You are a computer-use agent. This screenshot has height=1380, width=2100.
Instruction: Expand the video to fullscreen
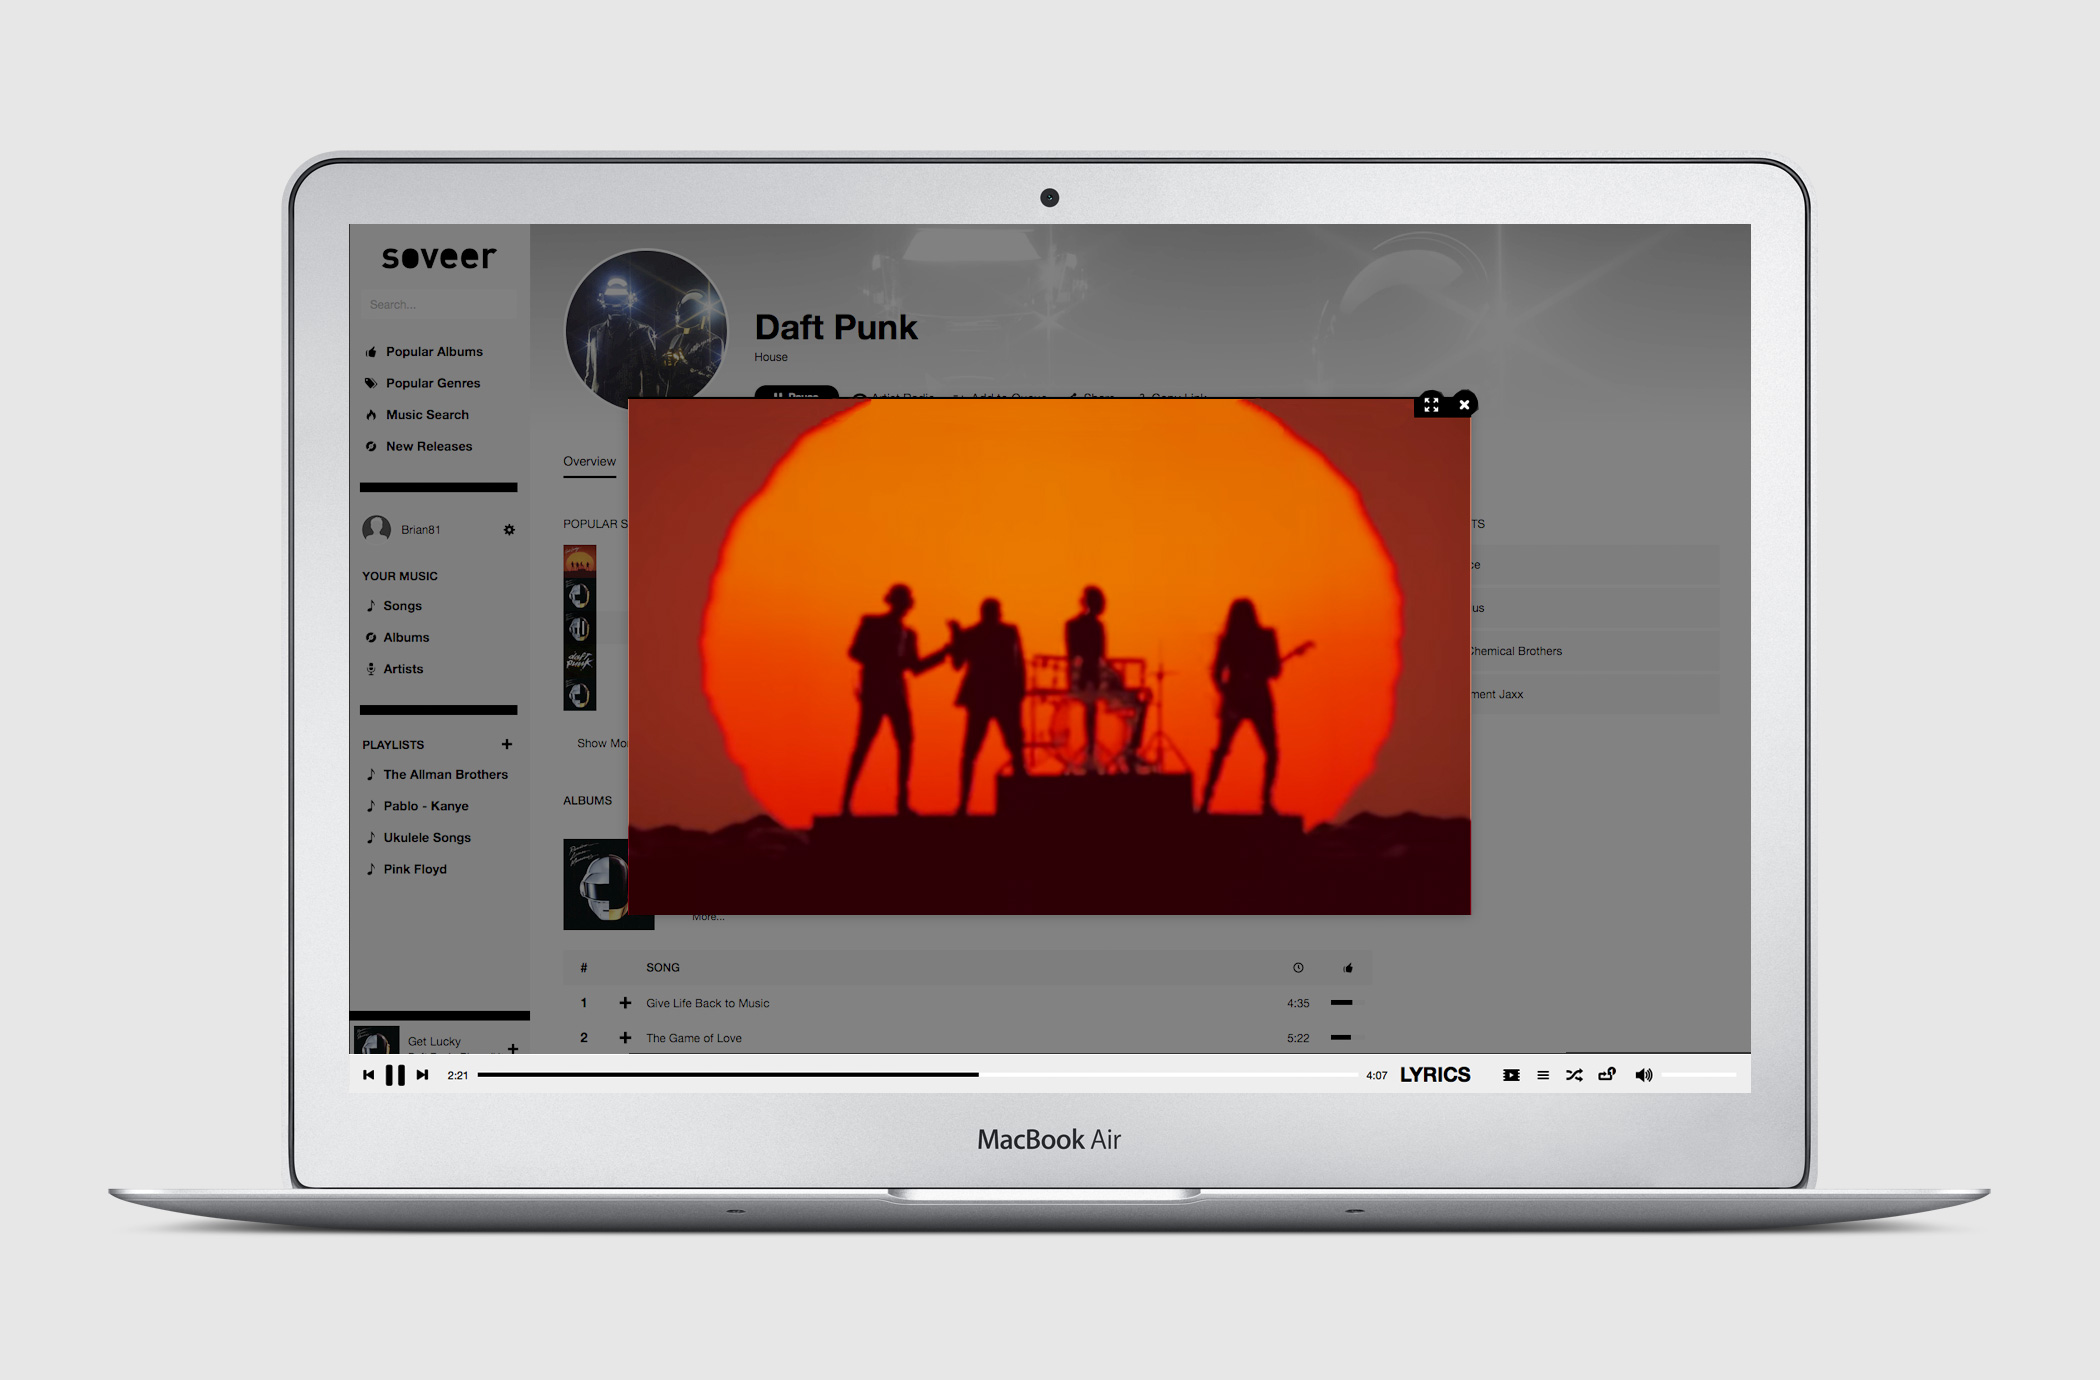tap(1431, 405)
